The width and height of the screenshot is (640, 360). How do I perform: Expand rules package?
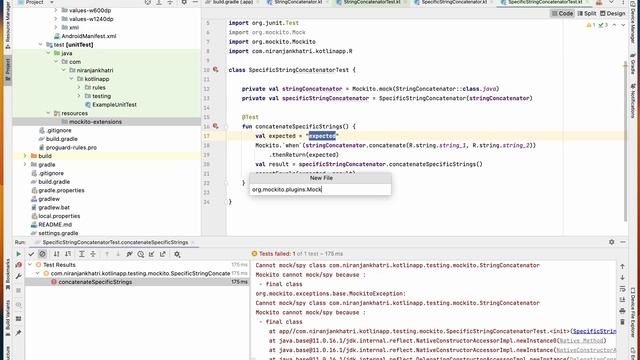(x=79, y=87)
